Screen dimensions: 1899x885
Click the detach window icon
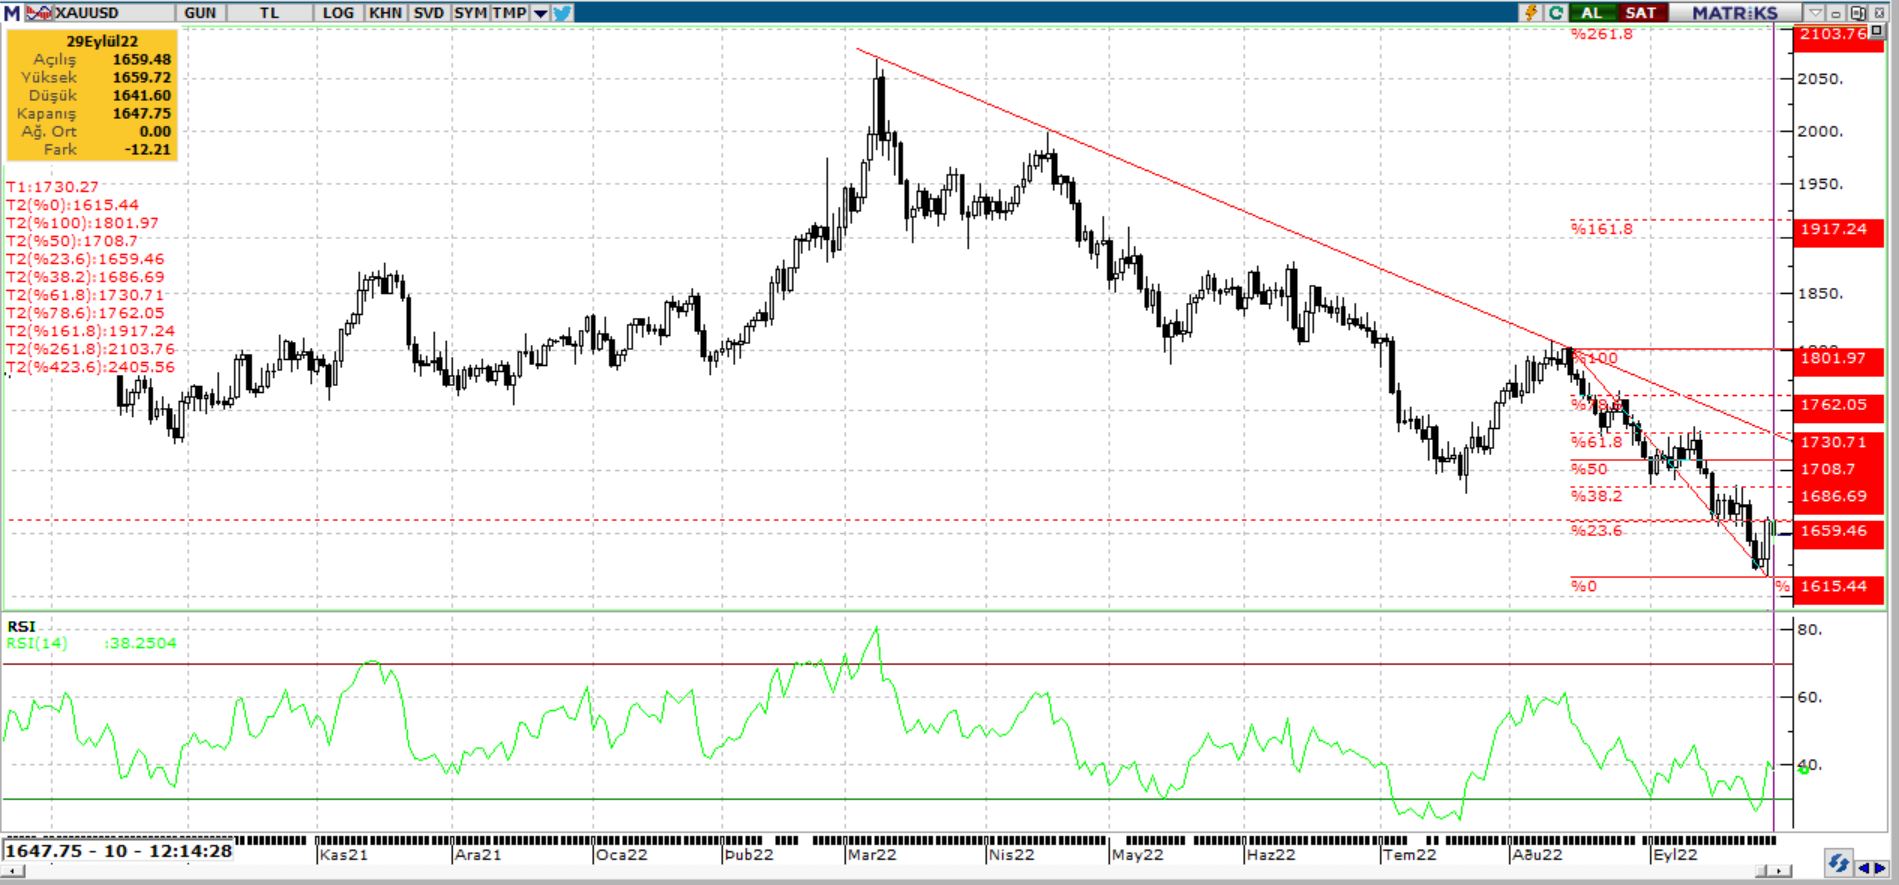1857,13
